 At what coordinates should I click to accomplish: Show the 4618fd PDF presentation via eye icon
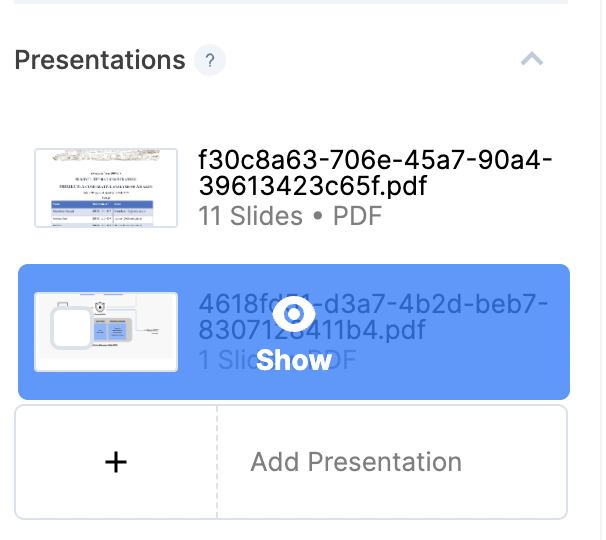pos(294,314)
